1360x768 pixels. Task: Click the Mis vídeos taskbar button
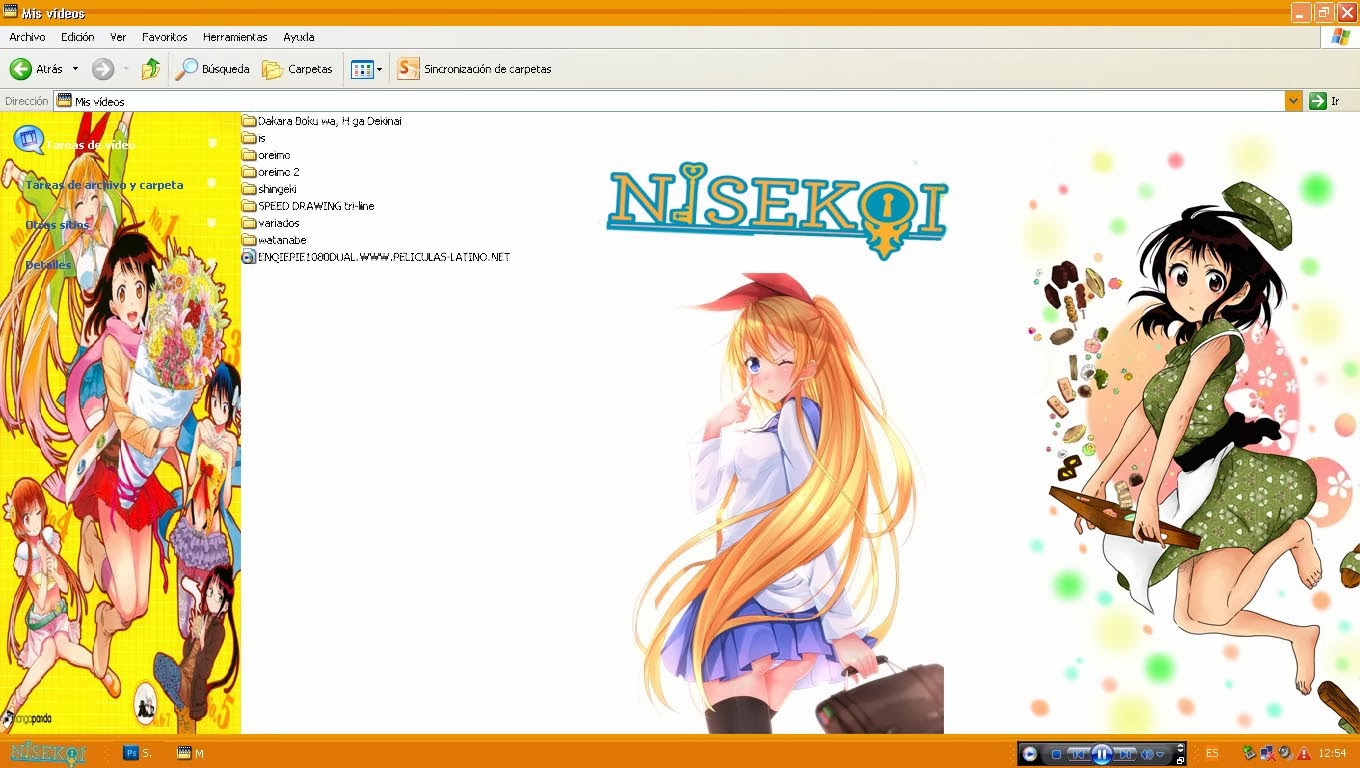pos(190,753)
